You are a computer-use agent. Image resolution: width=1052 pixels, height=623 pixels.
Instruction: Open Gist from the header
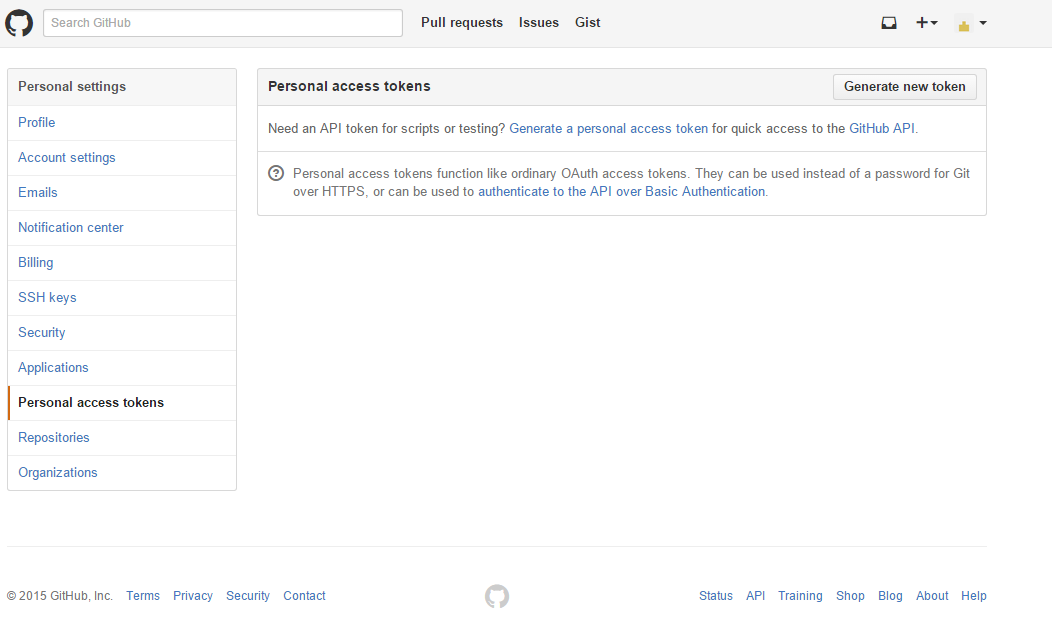[x=587, y=23]
